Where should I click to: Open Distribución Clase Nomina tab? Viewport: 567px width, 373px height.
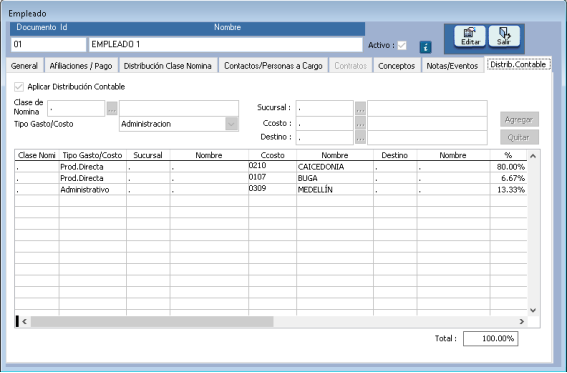point(168,66)
